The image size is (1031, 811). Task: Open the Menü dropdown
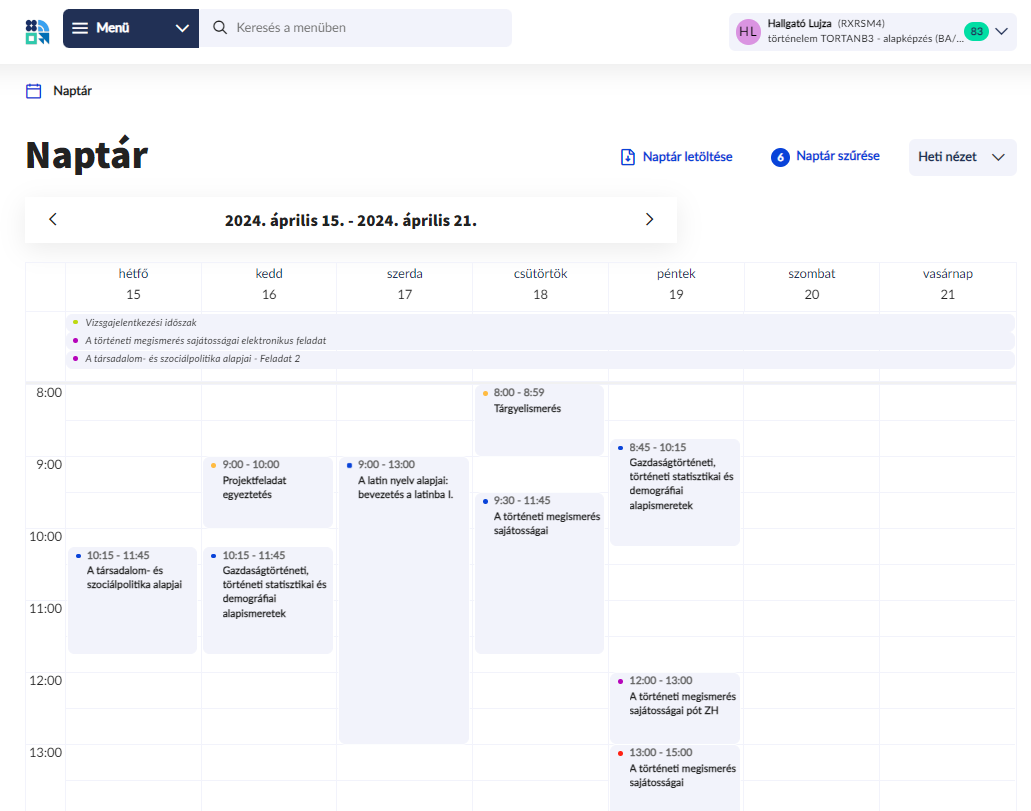pos(130,28)
